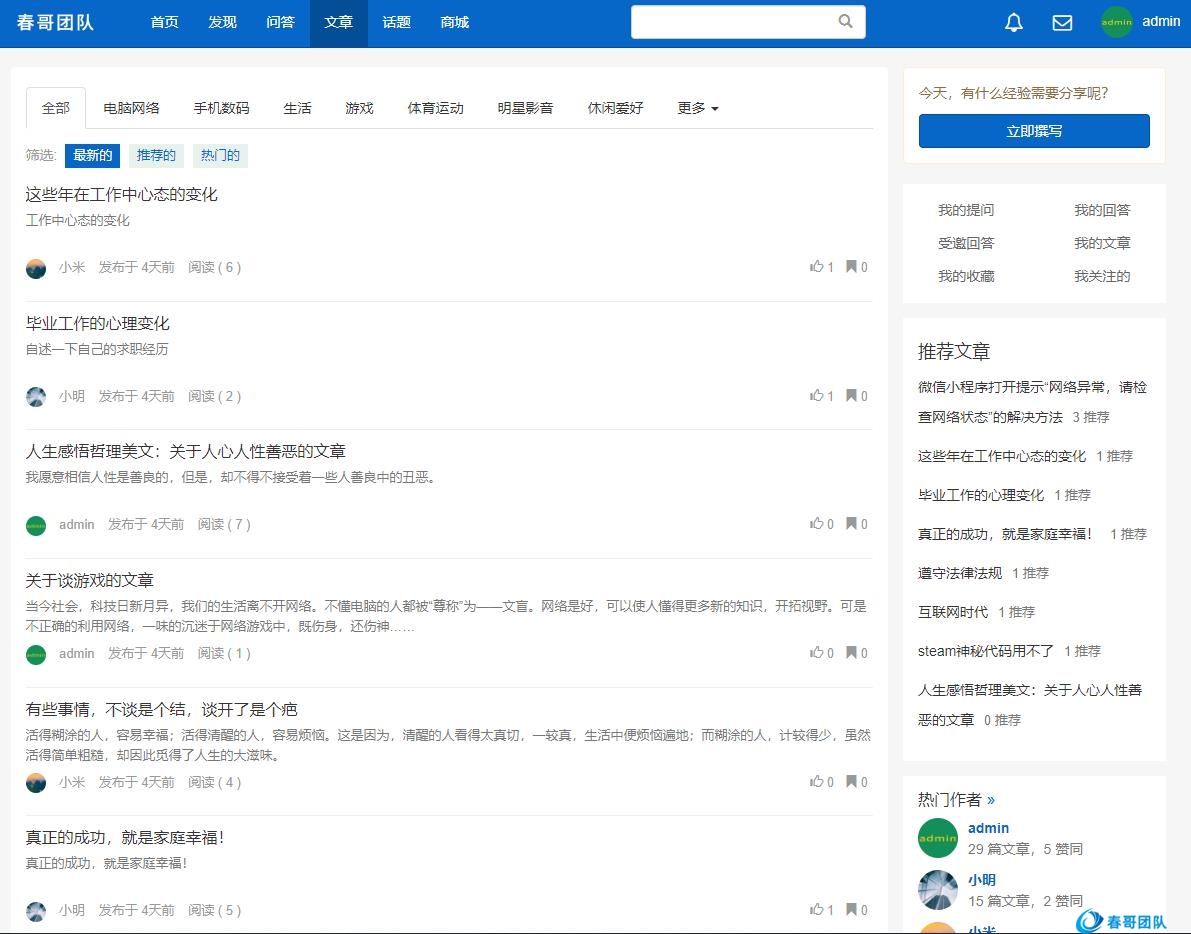
Task: Expand the 更多 category dropdown
Action: (698, 108)
